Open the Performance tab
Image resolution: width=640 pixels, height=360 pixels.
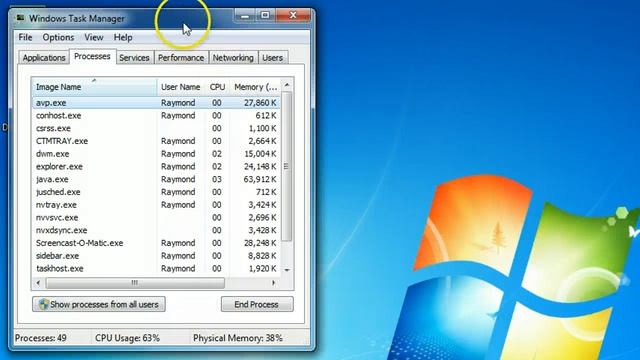181,58
